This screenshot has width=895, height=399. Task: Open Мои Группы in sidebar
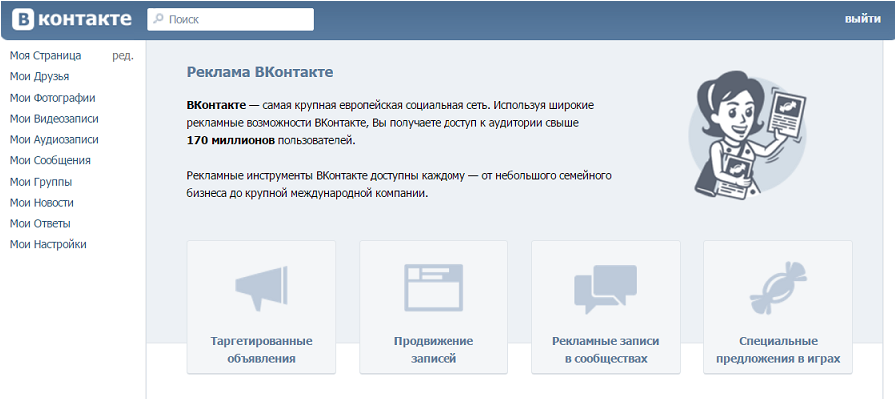(41, 182)
